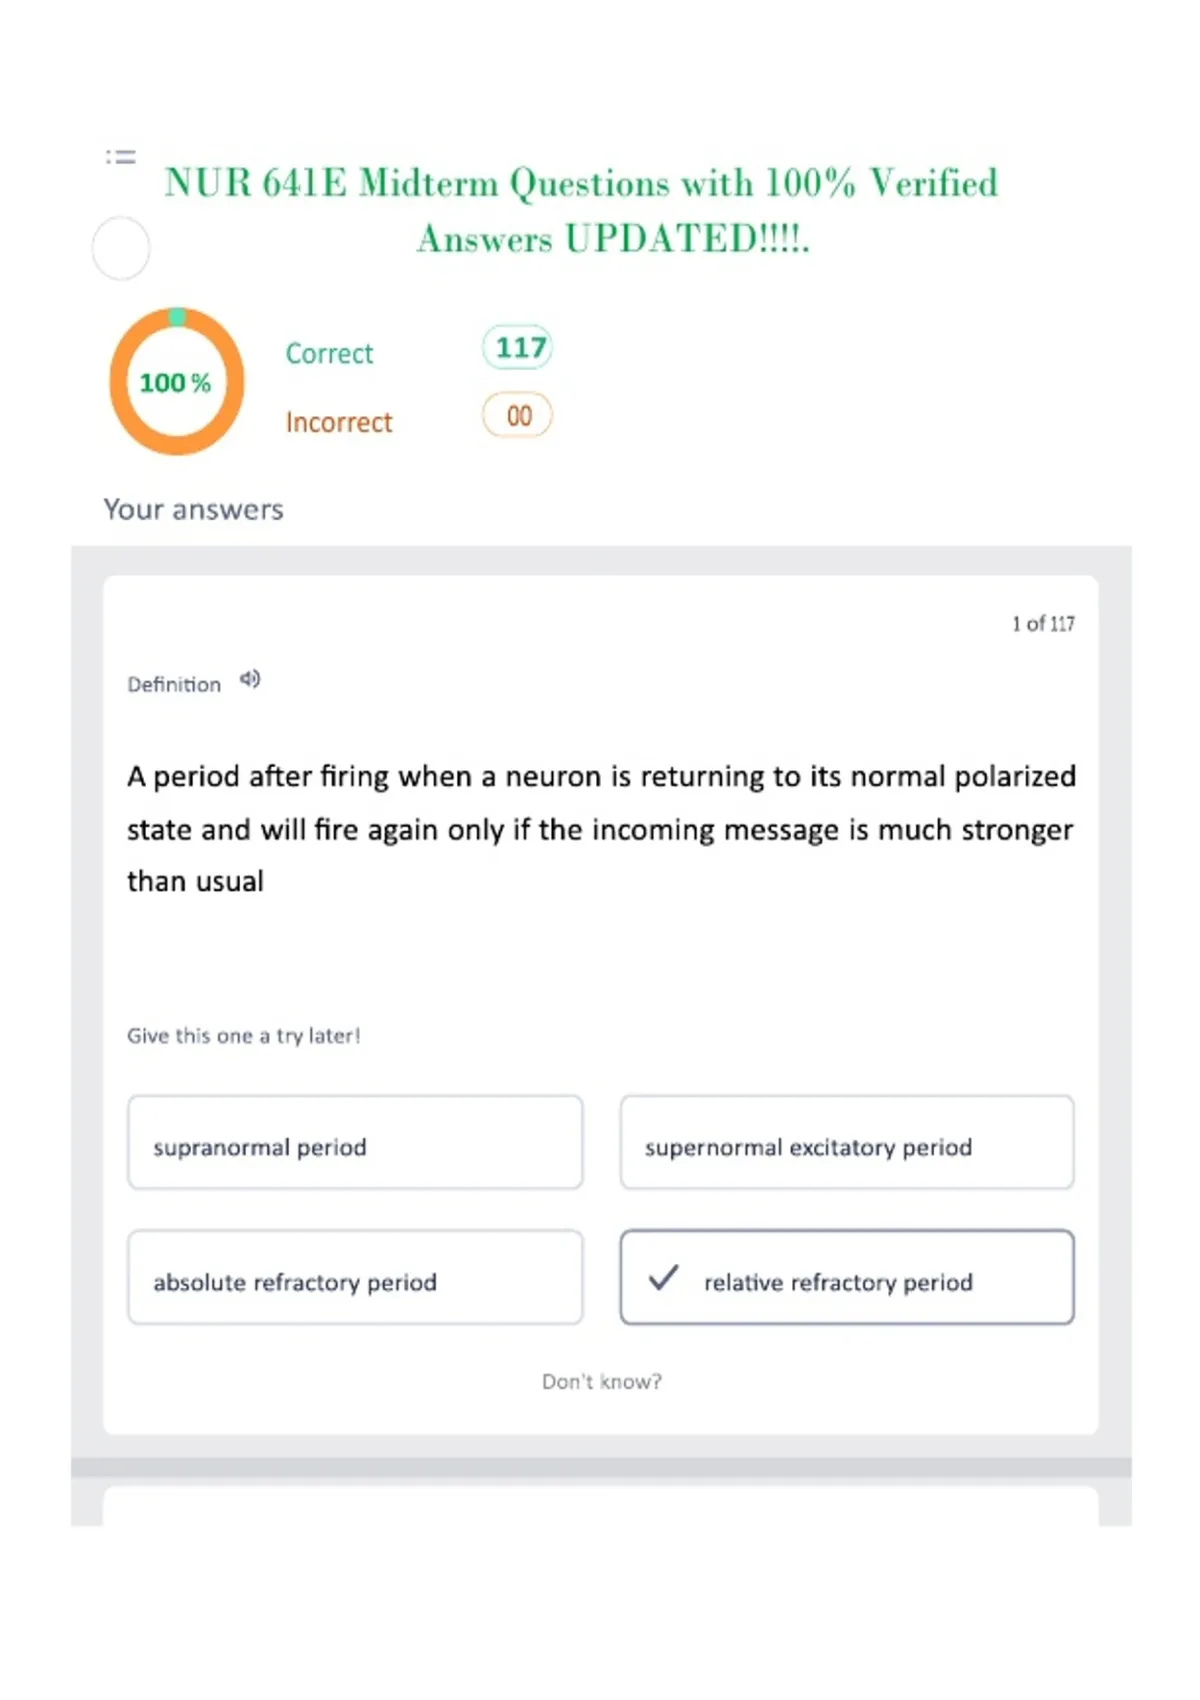Open the list menu icon beside title
The image size is (1200, 1700).
pyautogui.click(x=121, y=157)
